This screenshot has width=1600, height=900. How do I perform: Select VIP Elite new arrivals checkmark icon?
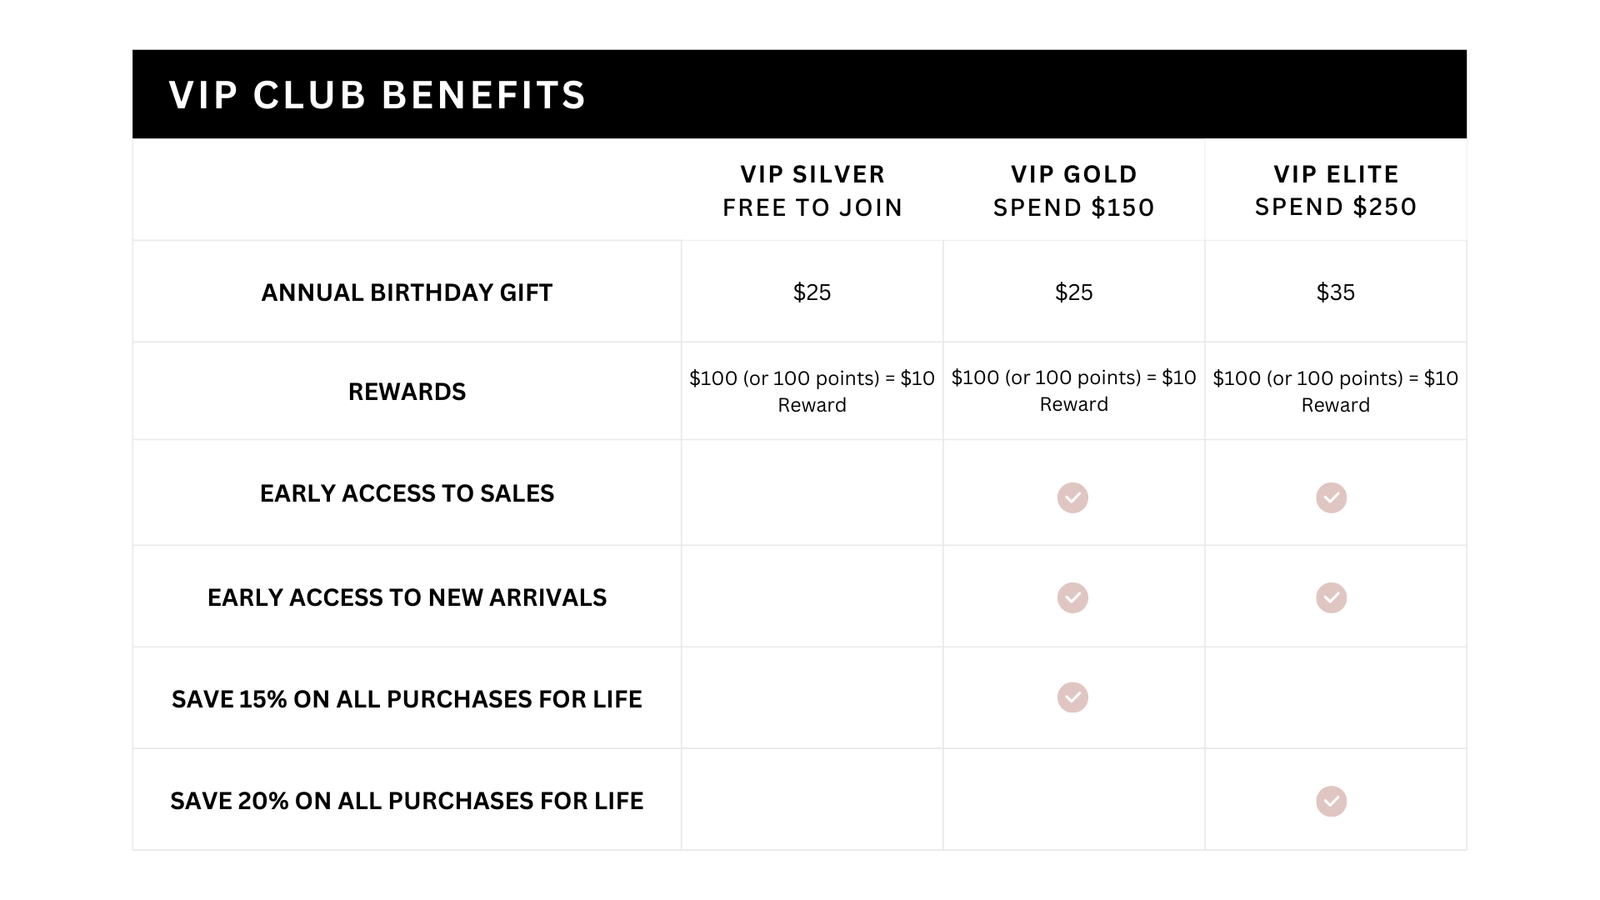1331,597
